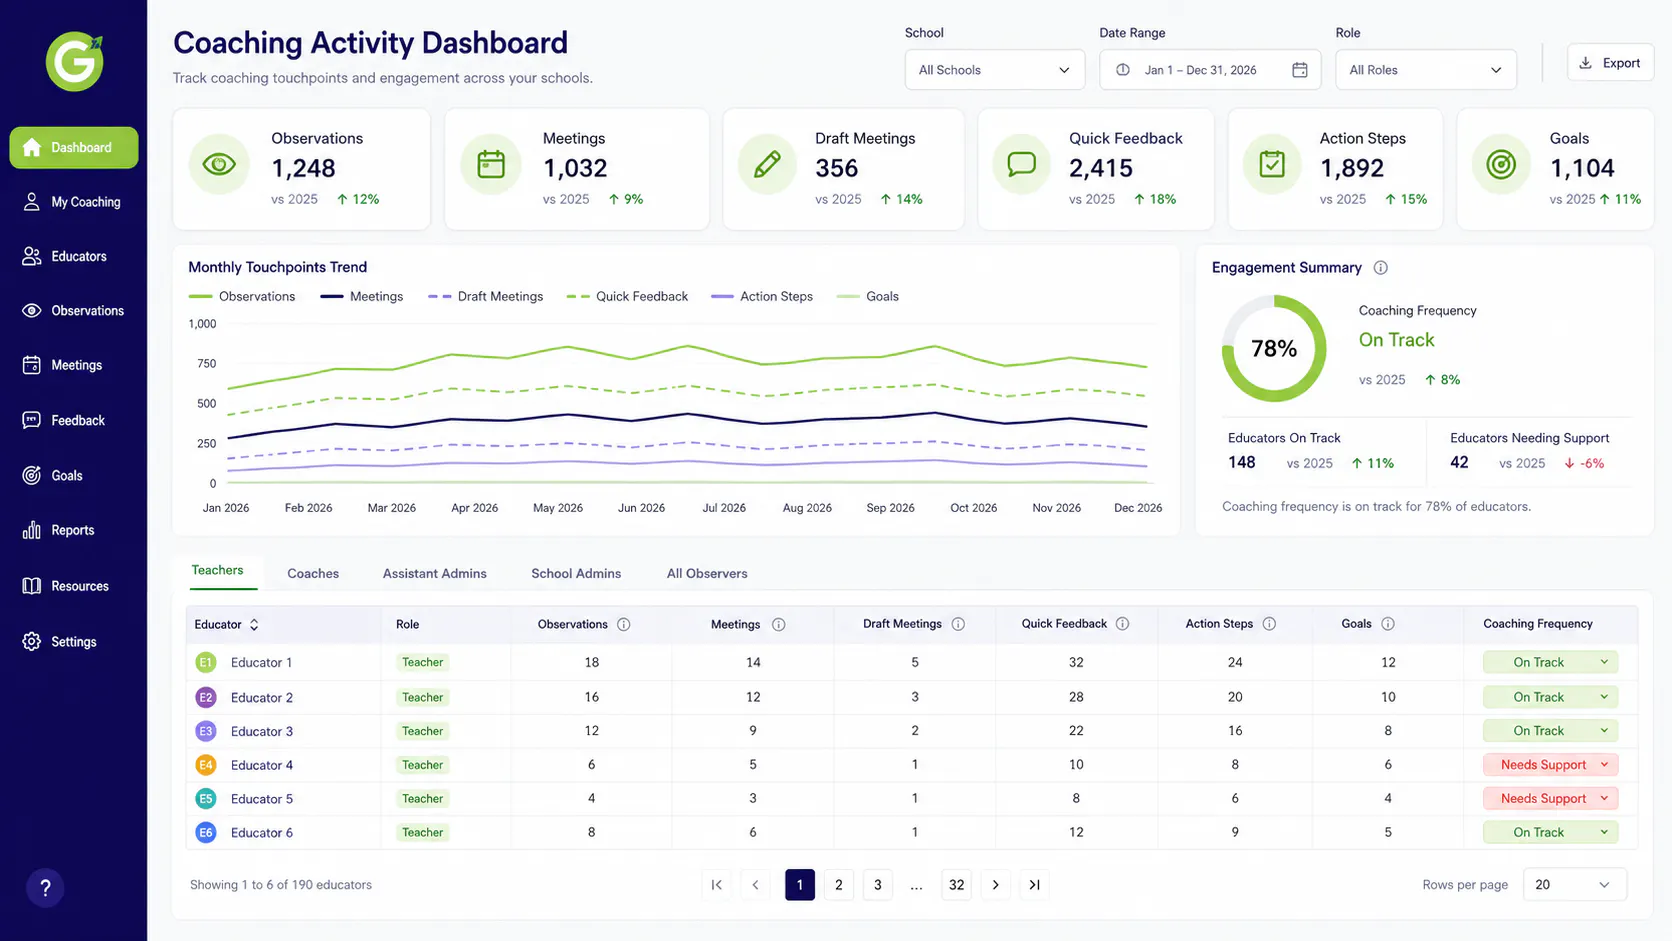Click the Goals card target icon
1672x941 pixels.
[1501, 164]
